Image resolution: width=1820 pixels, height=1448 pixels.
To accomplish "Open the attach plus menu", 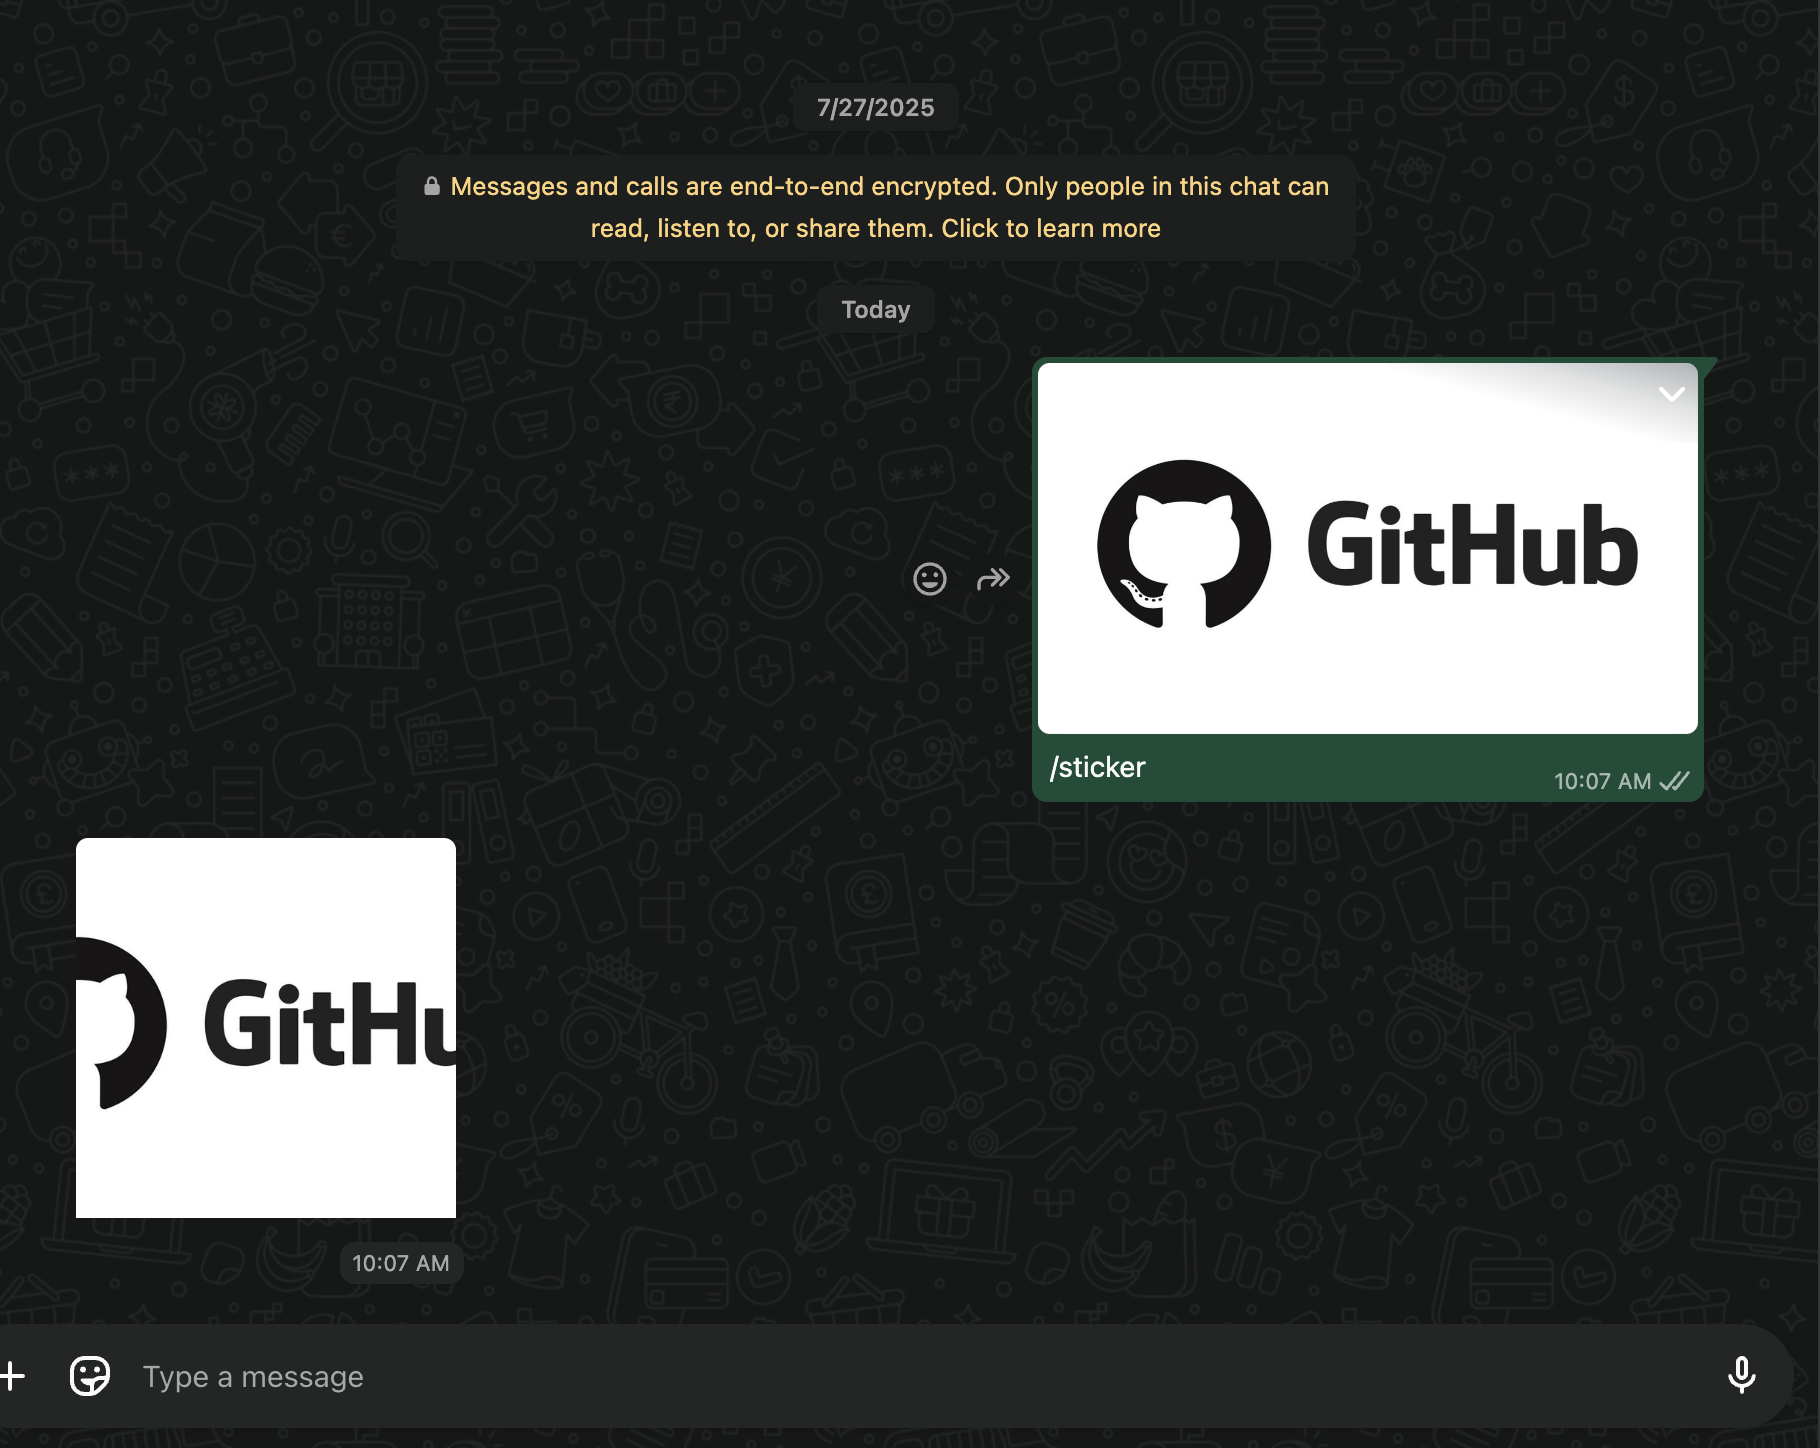I will click(12, 1376).
